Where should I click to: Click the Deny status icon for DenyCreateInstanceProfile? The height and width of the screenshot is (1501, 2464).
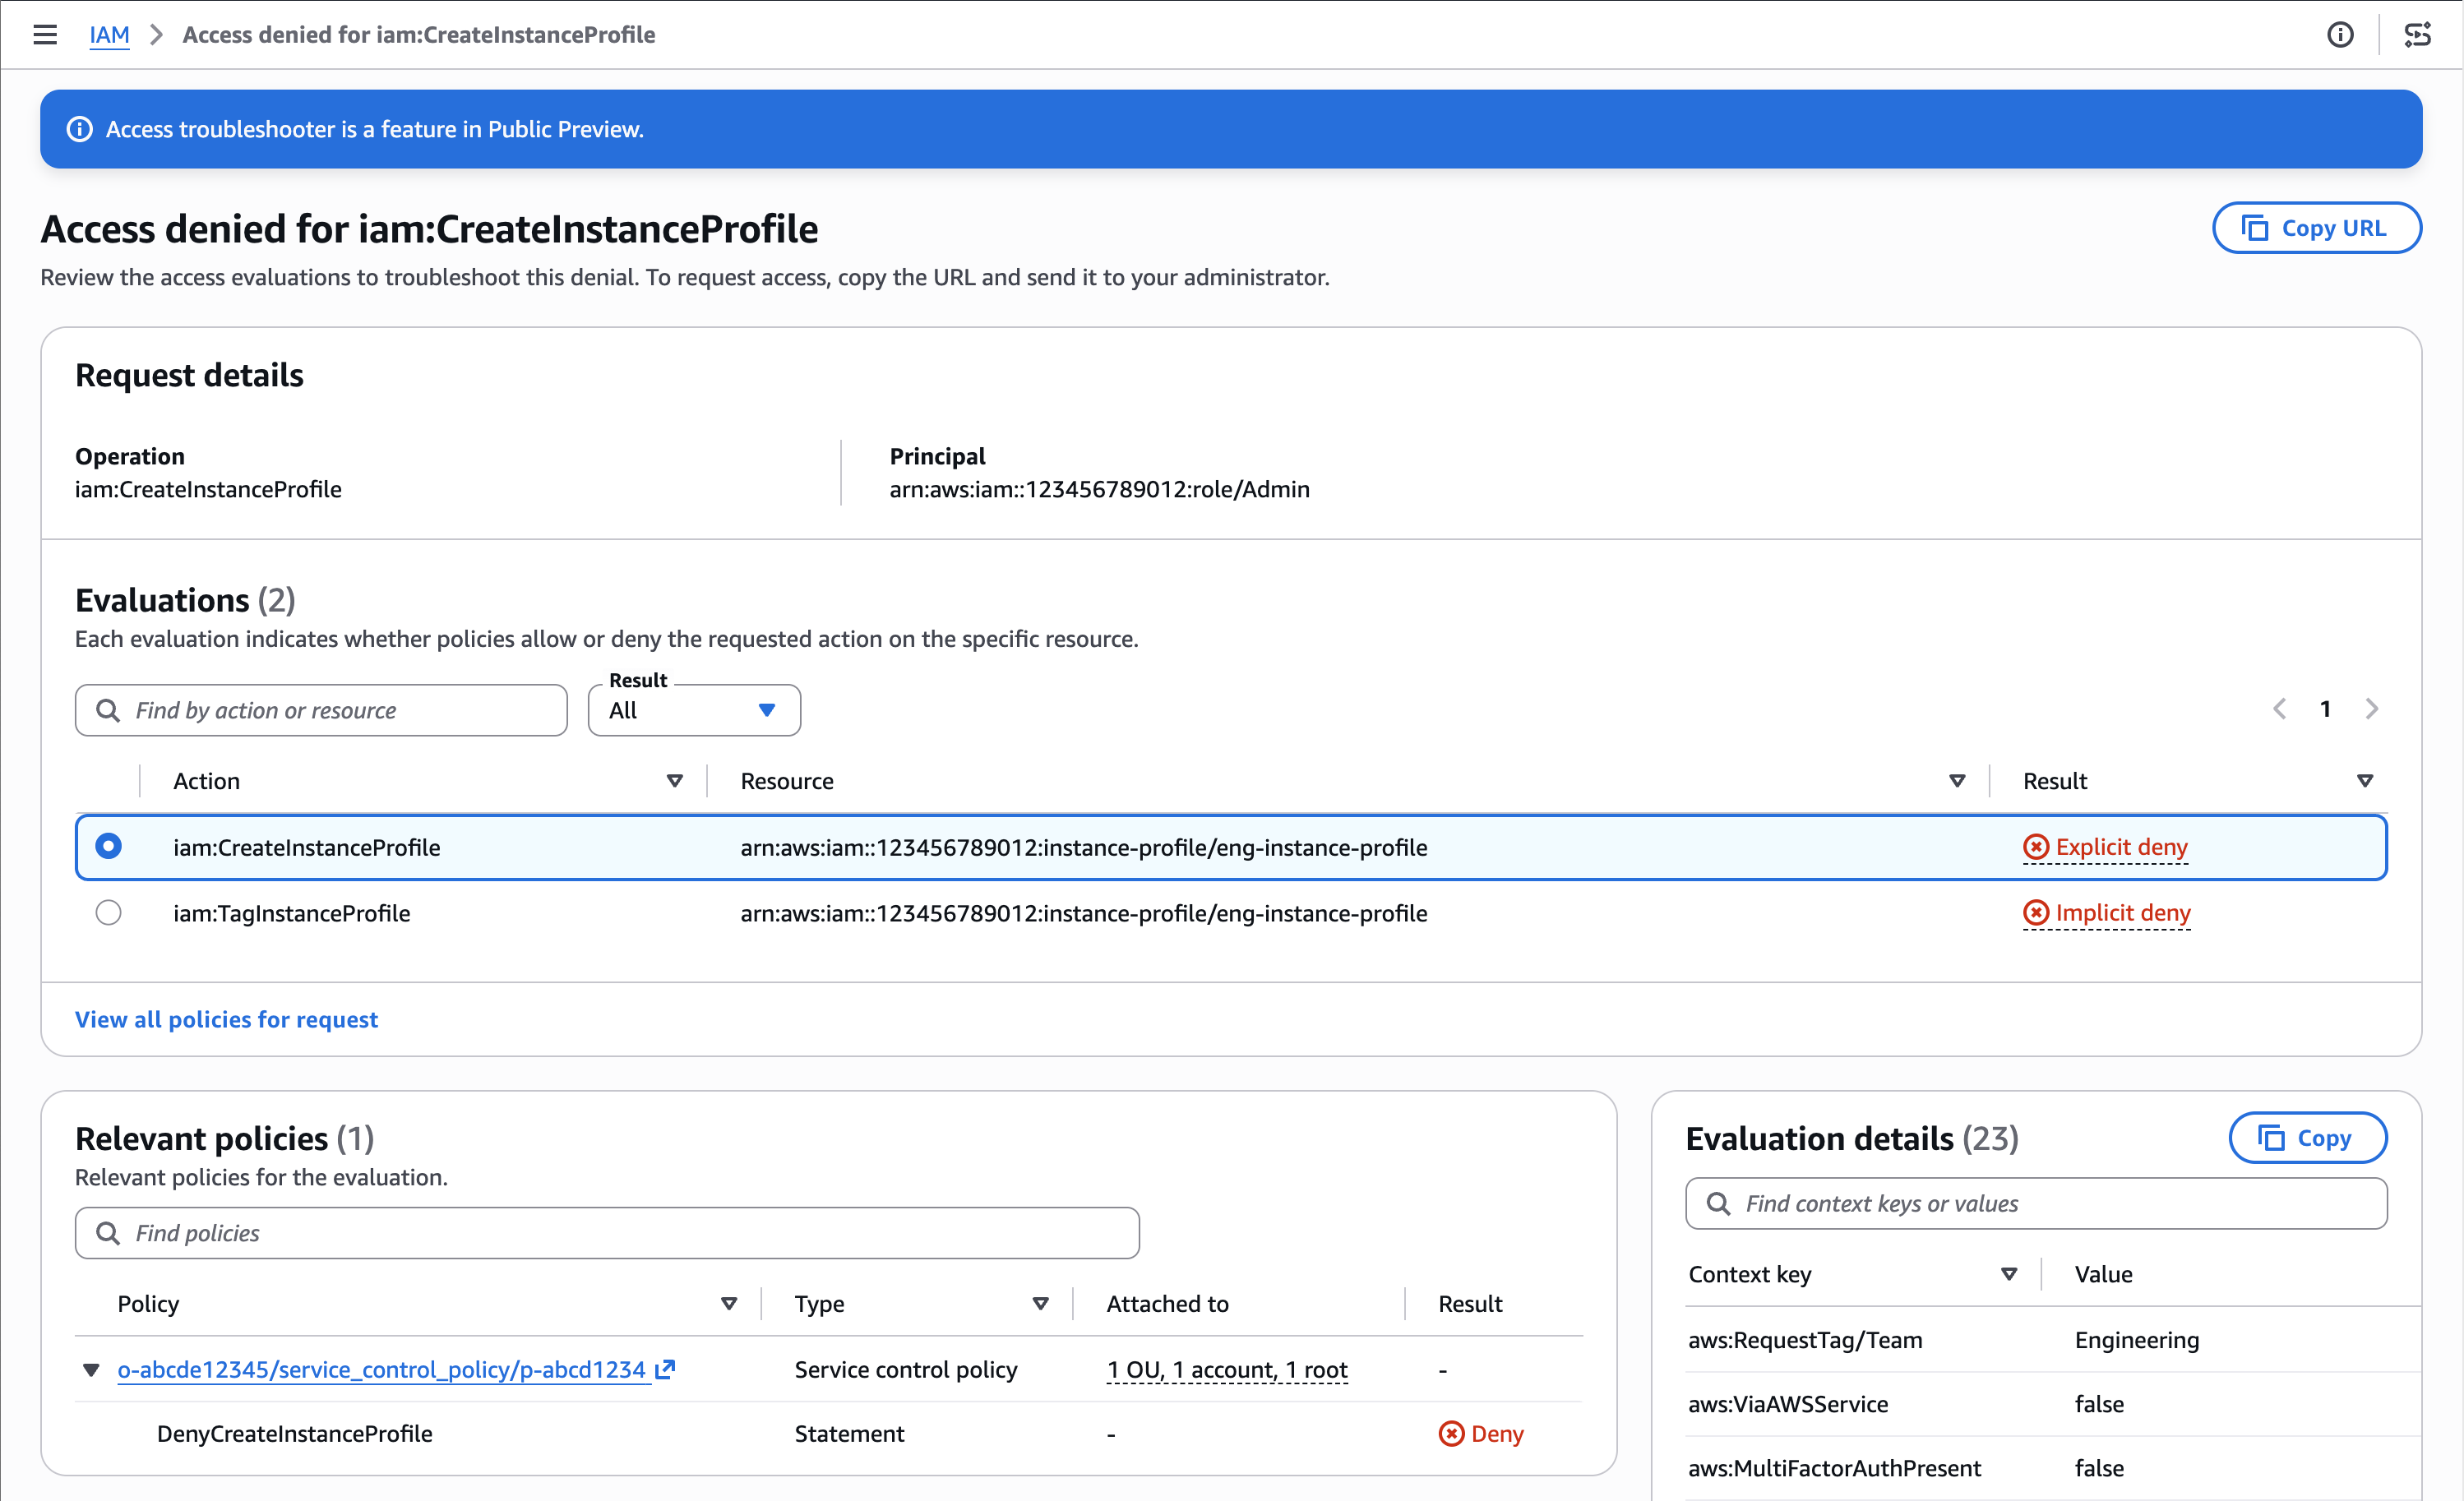pyautogui.click(x=1451, y=1434)
